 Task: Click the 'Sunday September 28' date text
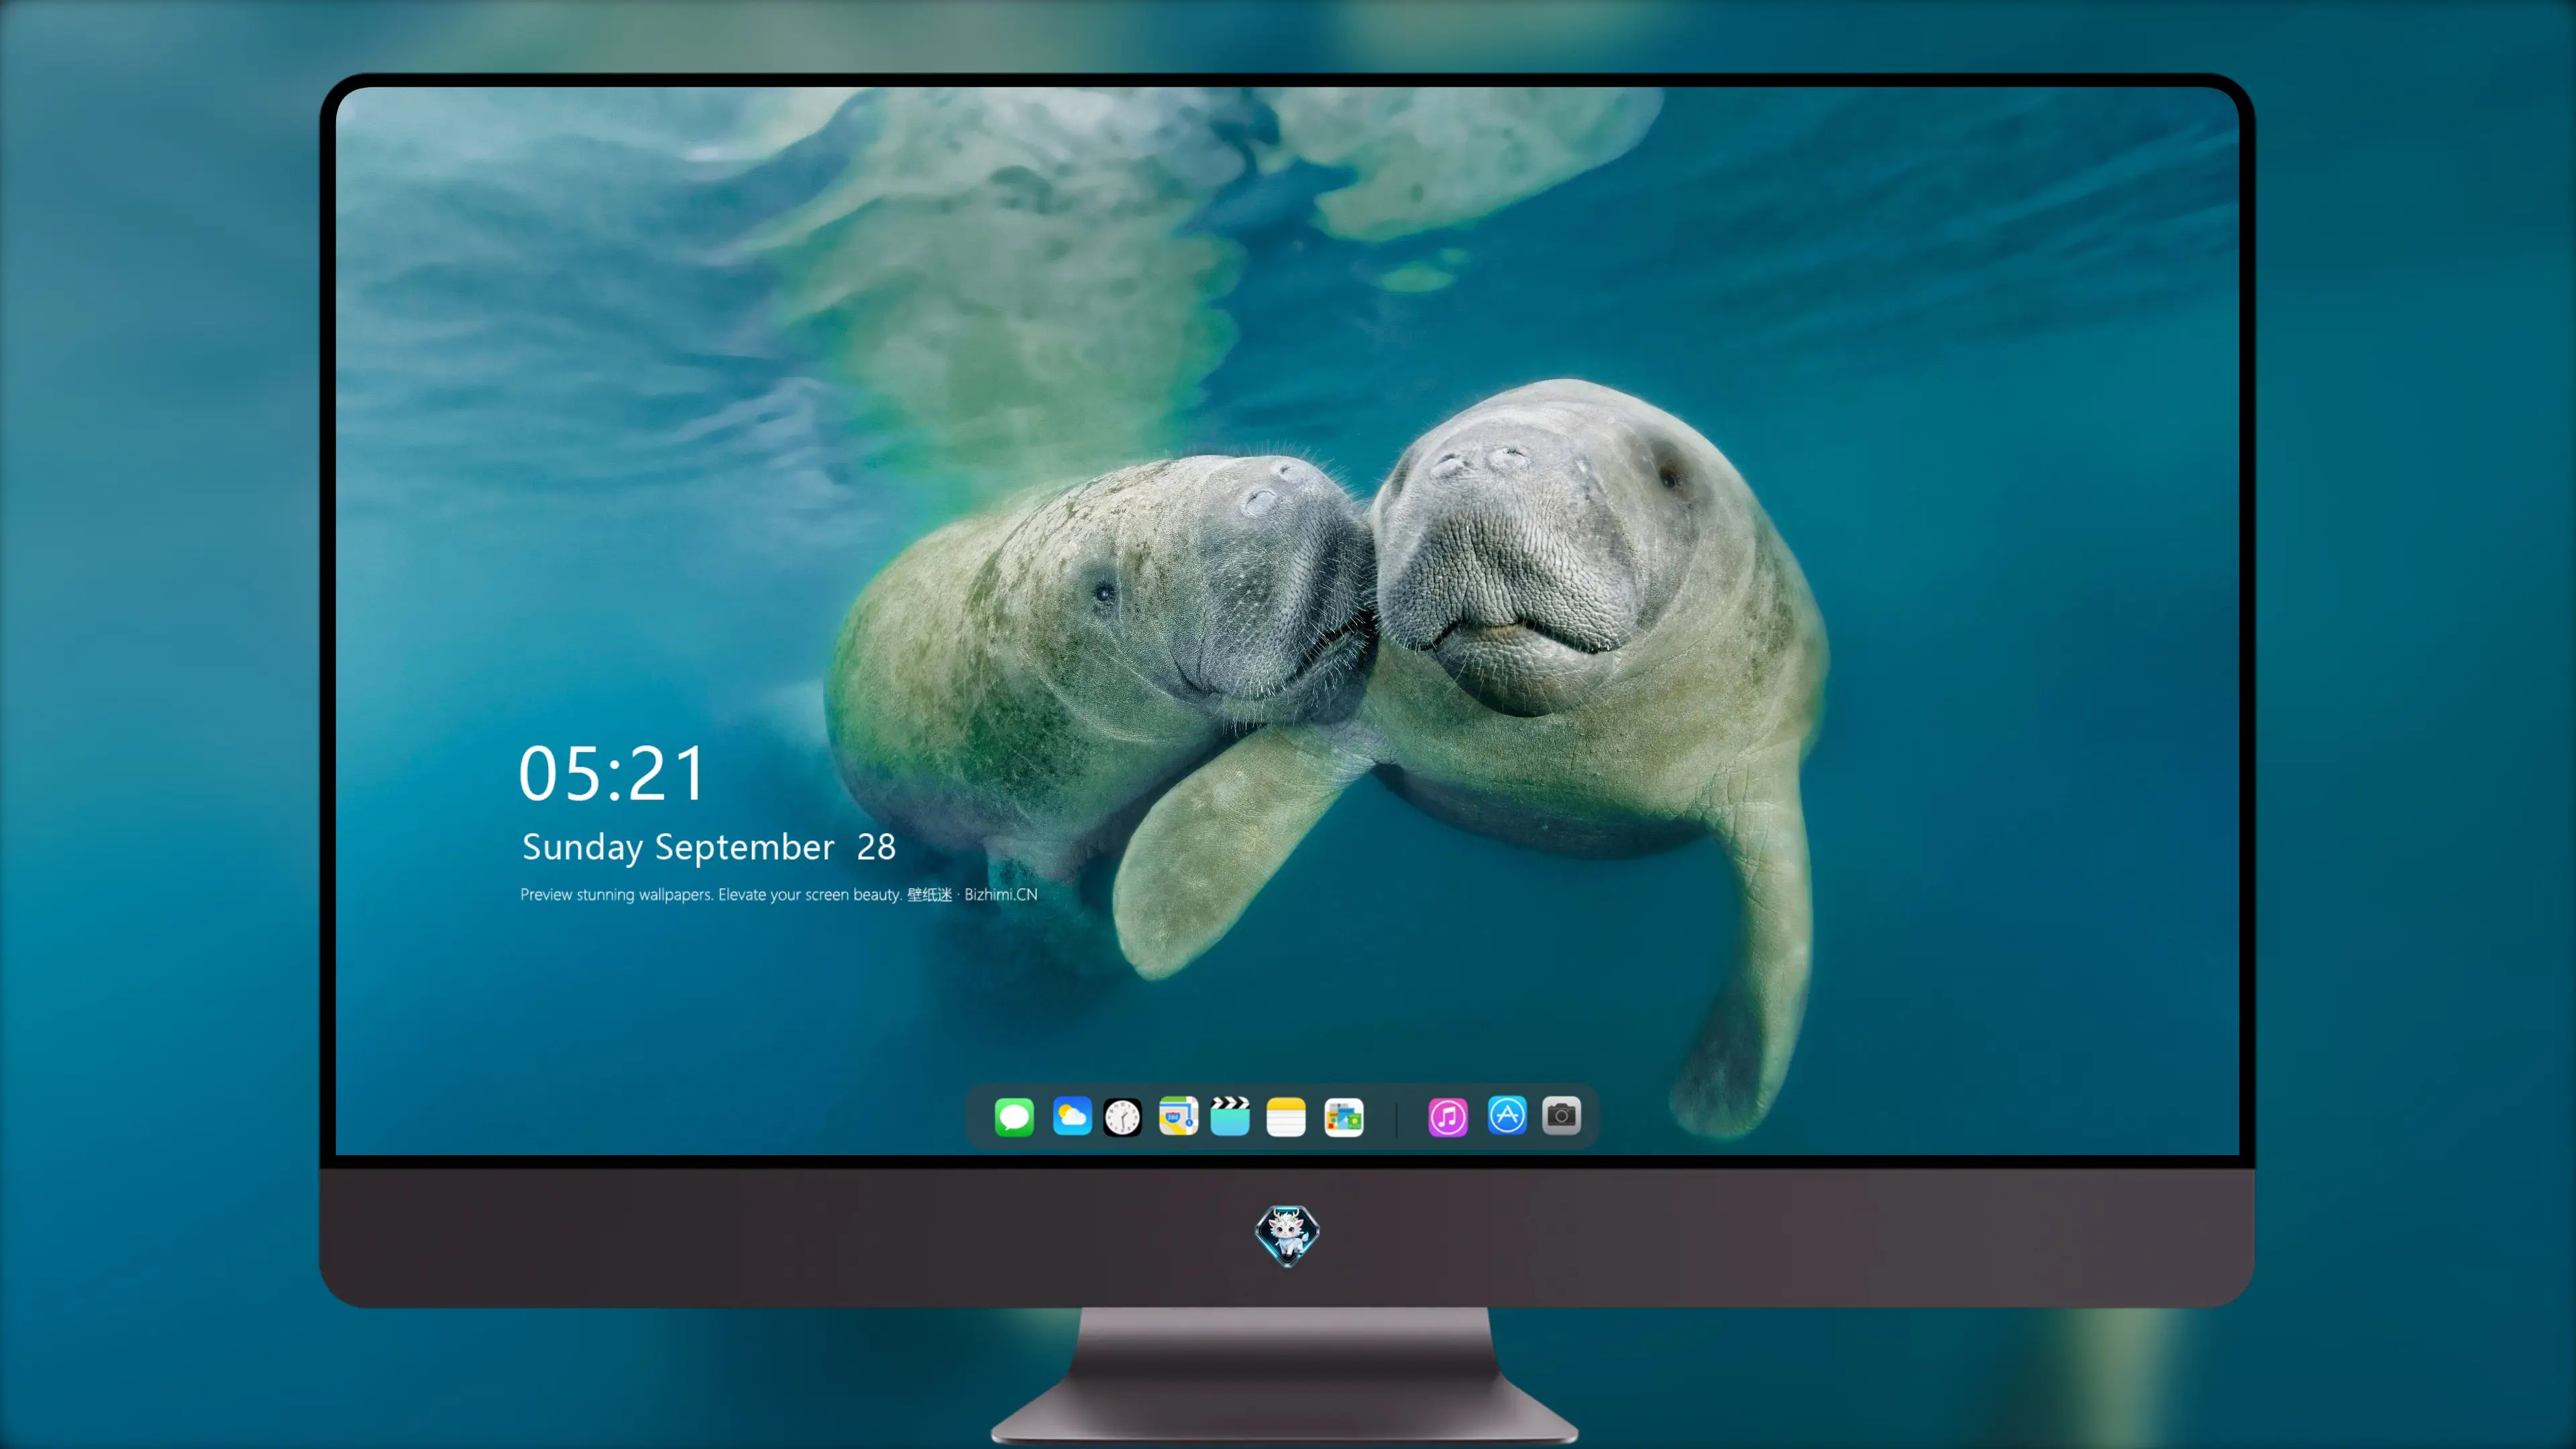point(709,847)
